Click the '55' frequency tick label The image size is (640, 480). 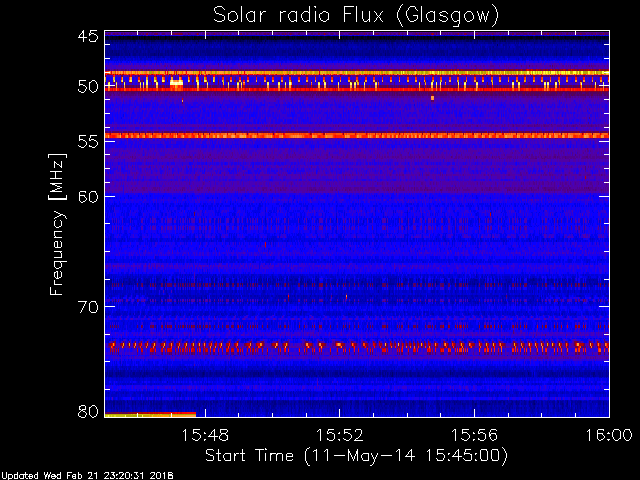coord(88,141)
